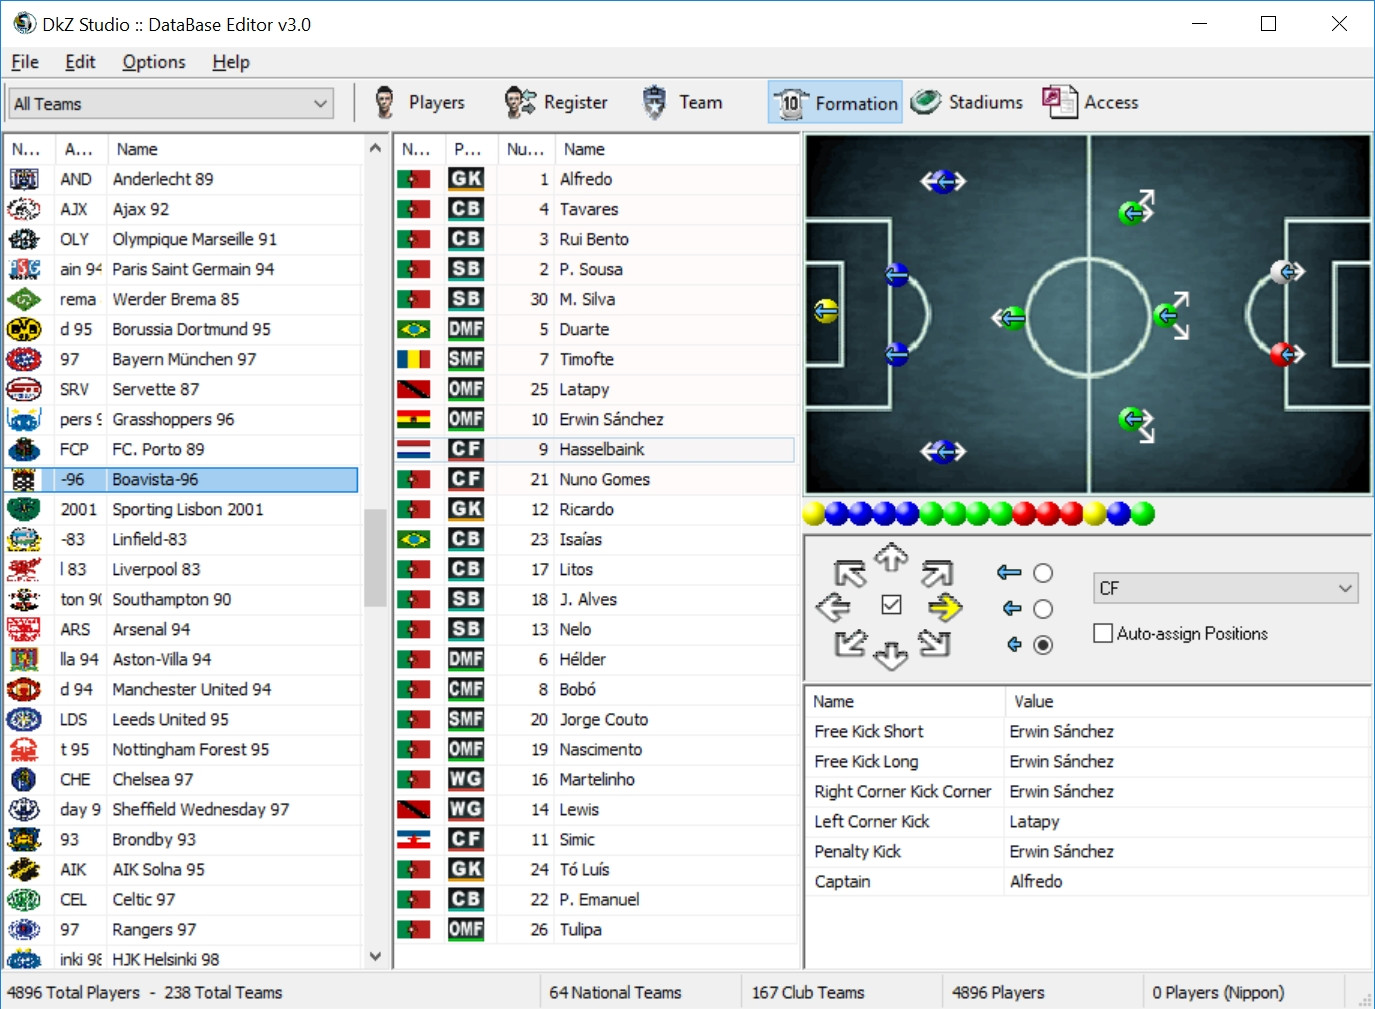1375x1009 pixels.
Task: Open the Register section
Action: [x=556, y=102]
